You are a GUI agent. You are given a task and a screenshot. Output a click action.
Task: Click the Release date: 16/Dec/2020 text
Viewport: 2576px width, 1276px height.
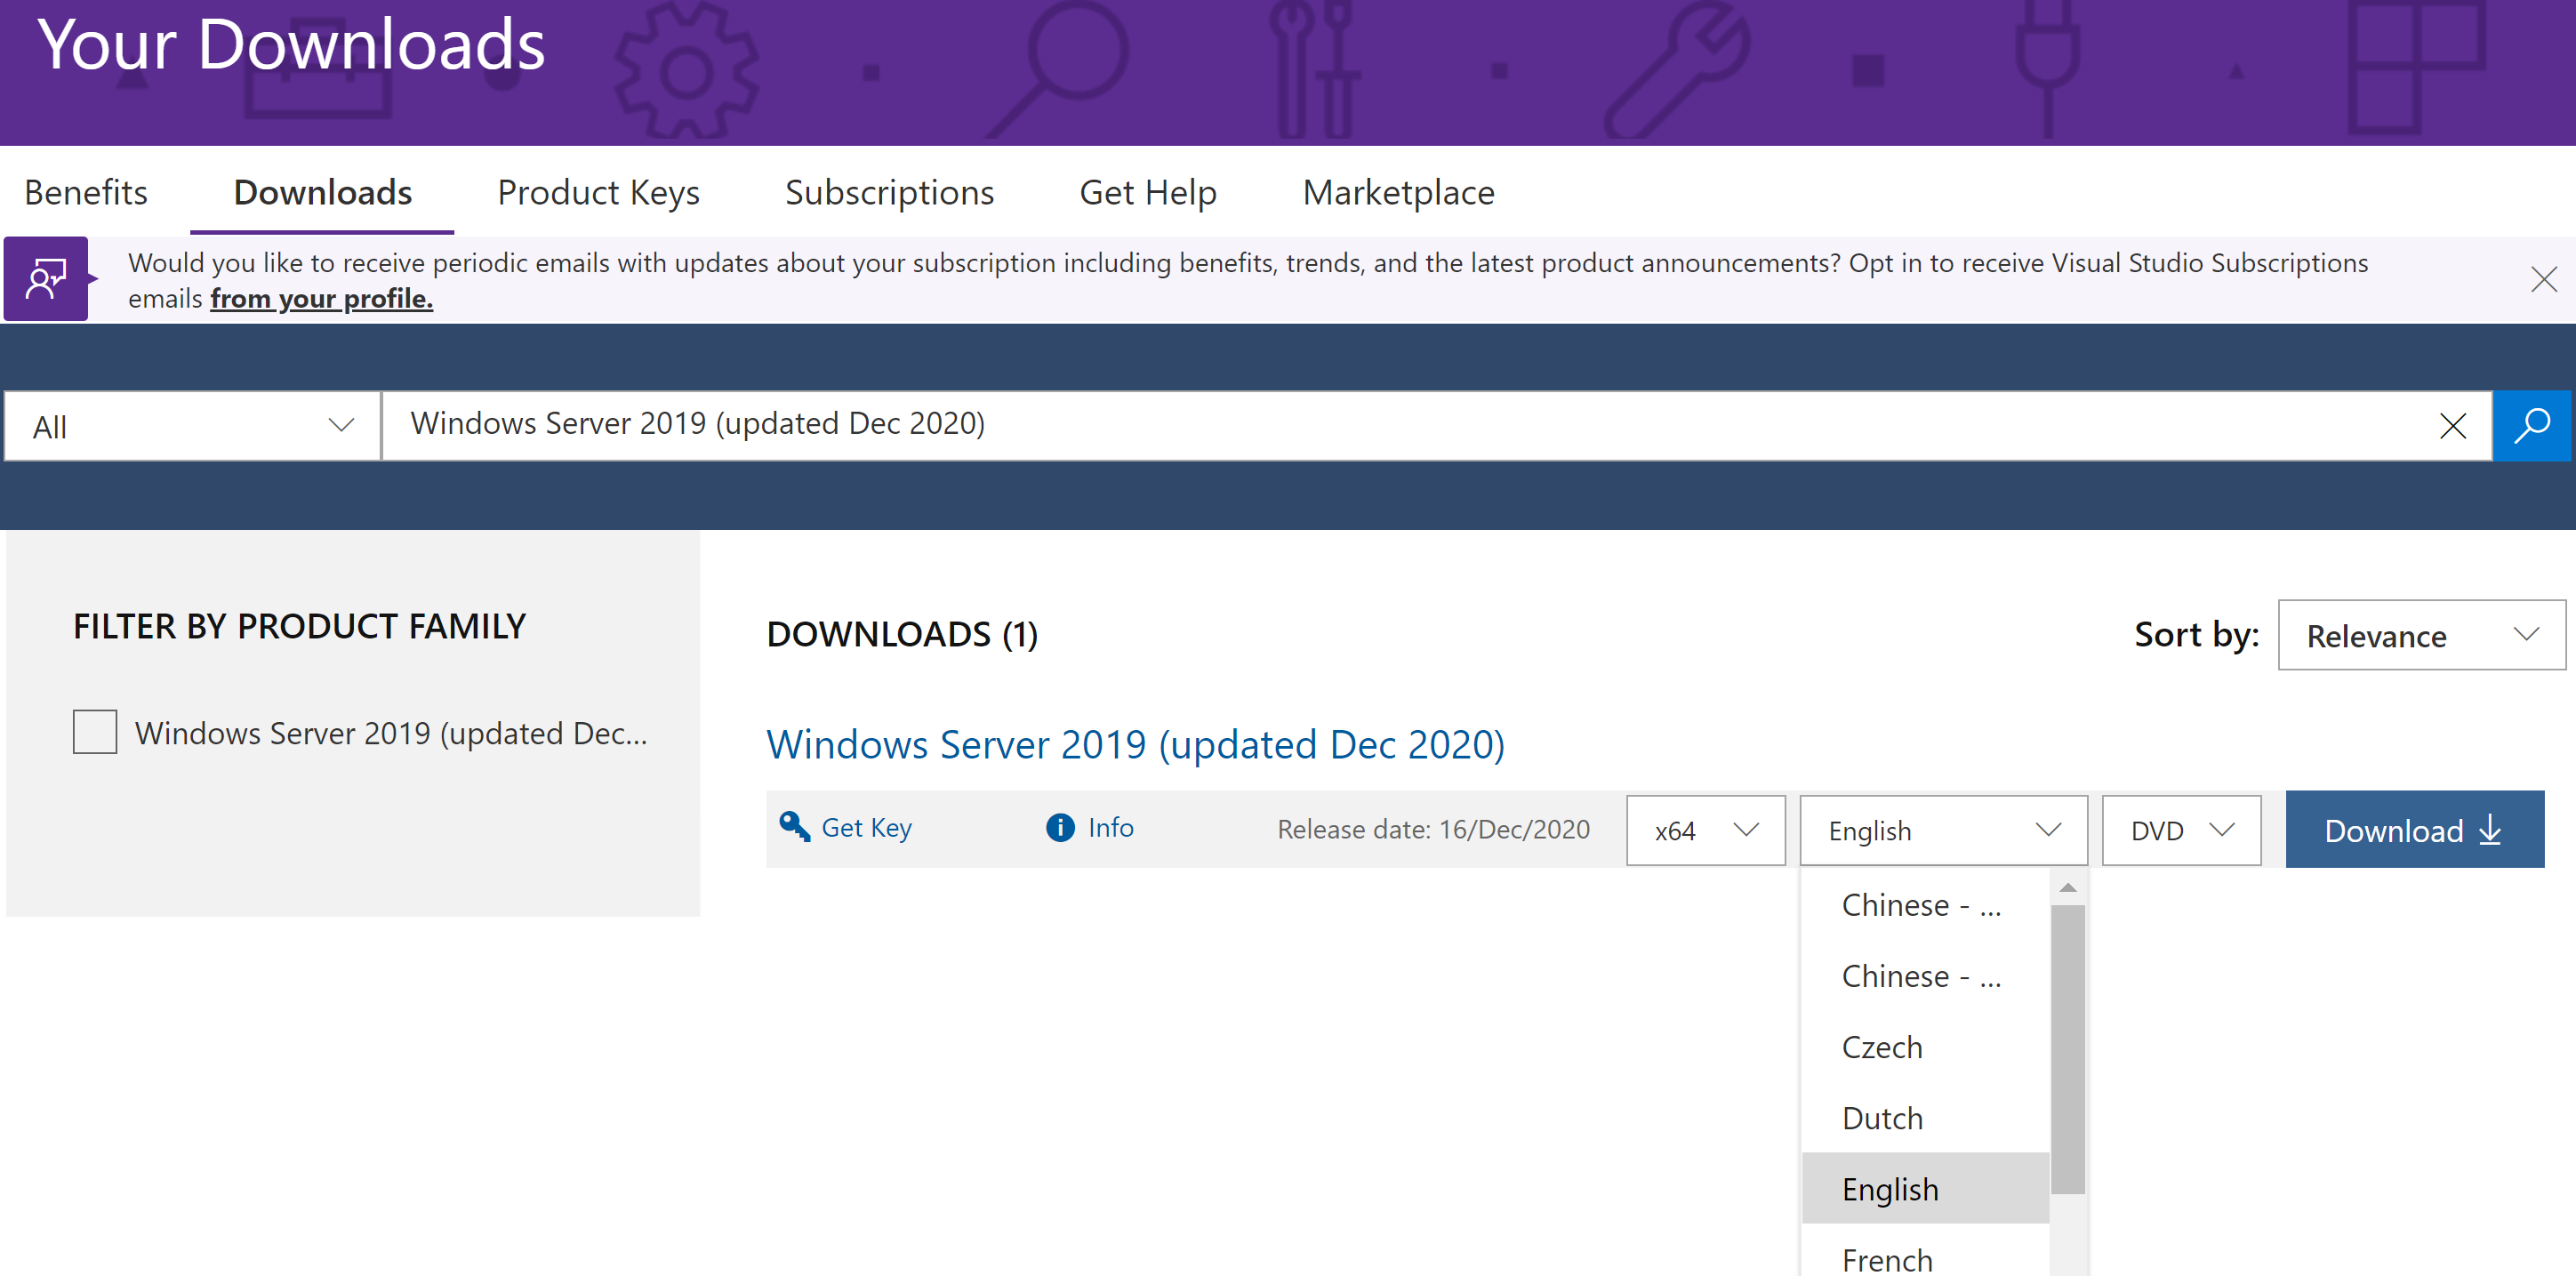tap(1433, 830)
